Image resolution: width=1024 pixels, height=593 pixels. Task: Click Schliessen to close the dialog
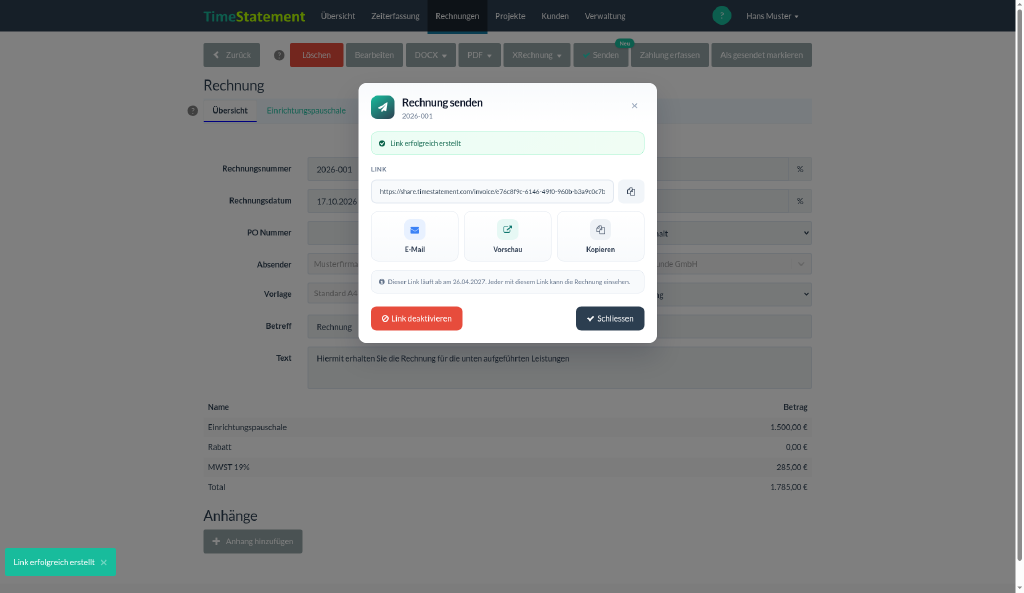tap(610, 319)
